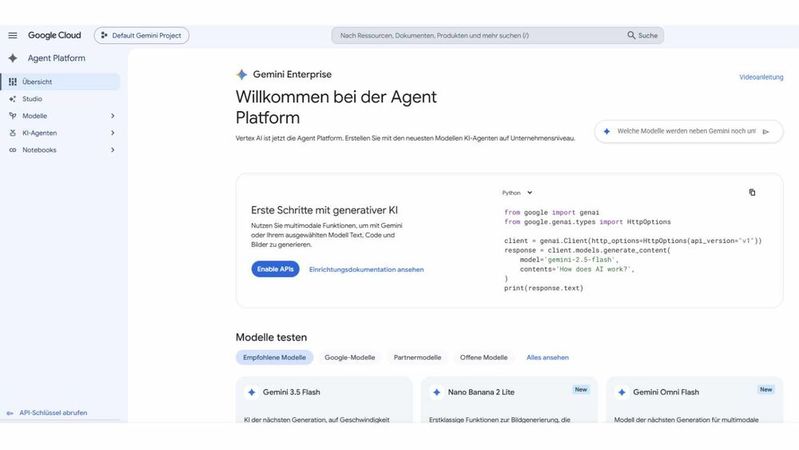Click the Übersicht dashboard icon
Image resolution: width=799 pixels, height=450 pixels.
13,82
